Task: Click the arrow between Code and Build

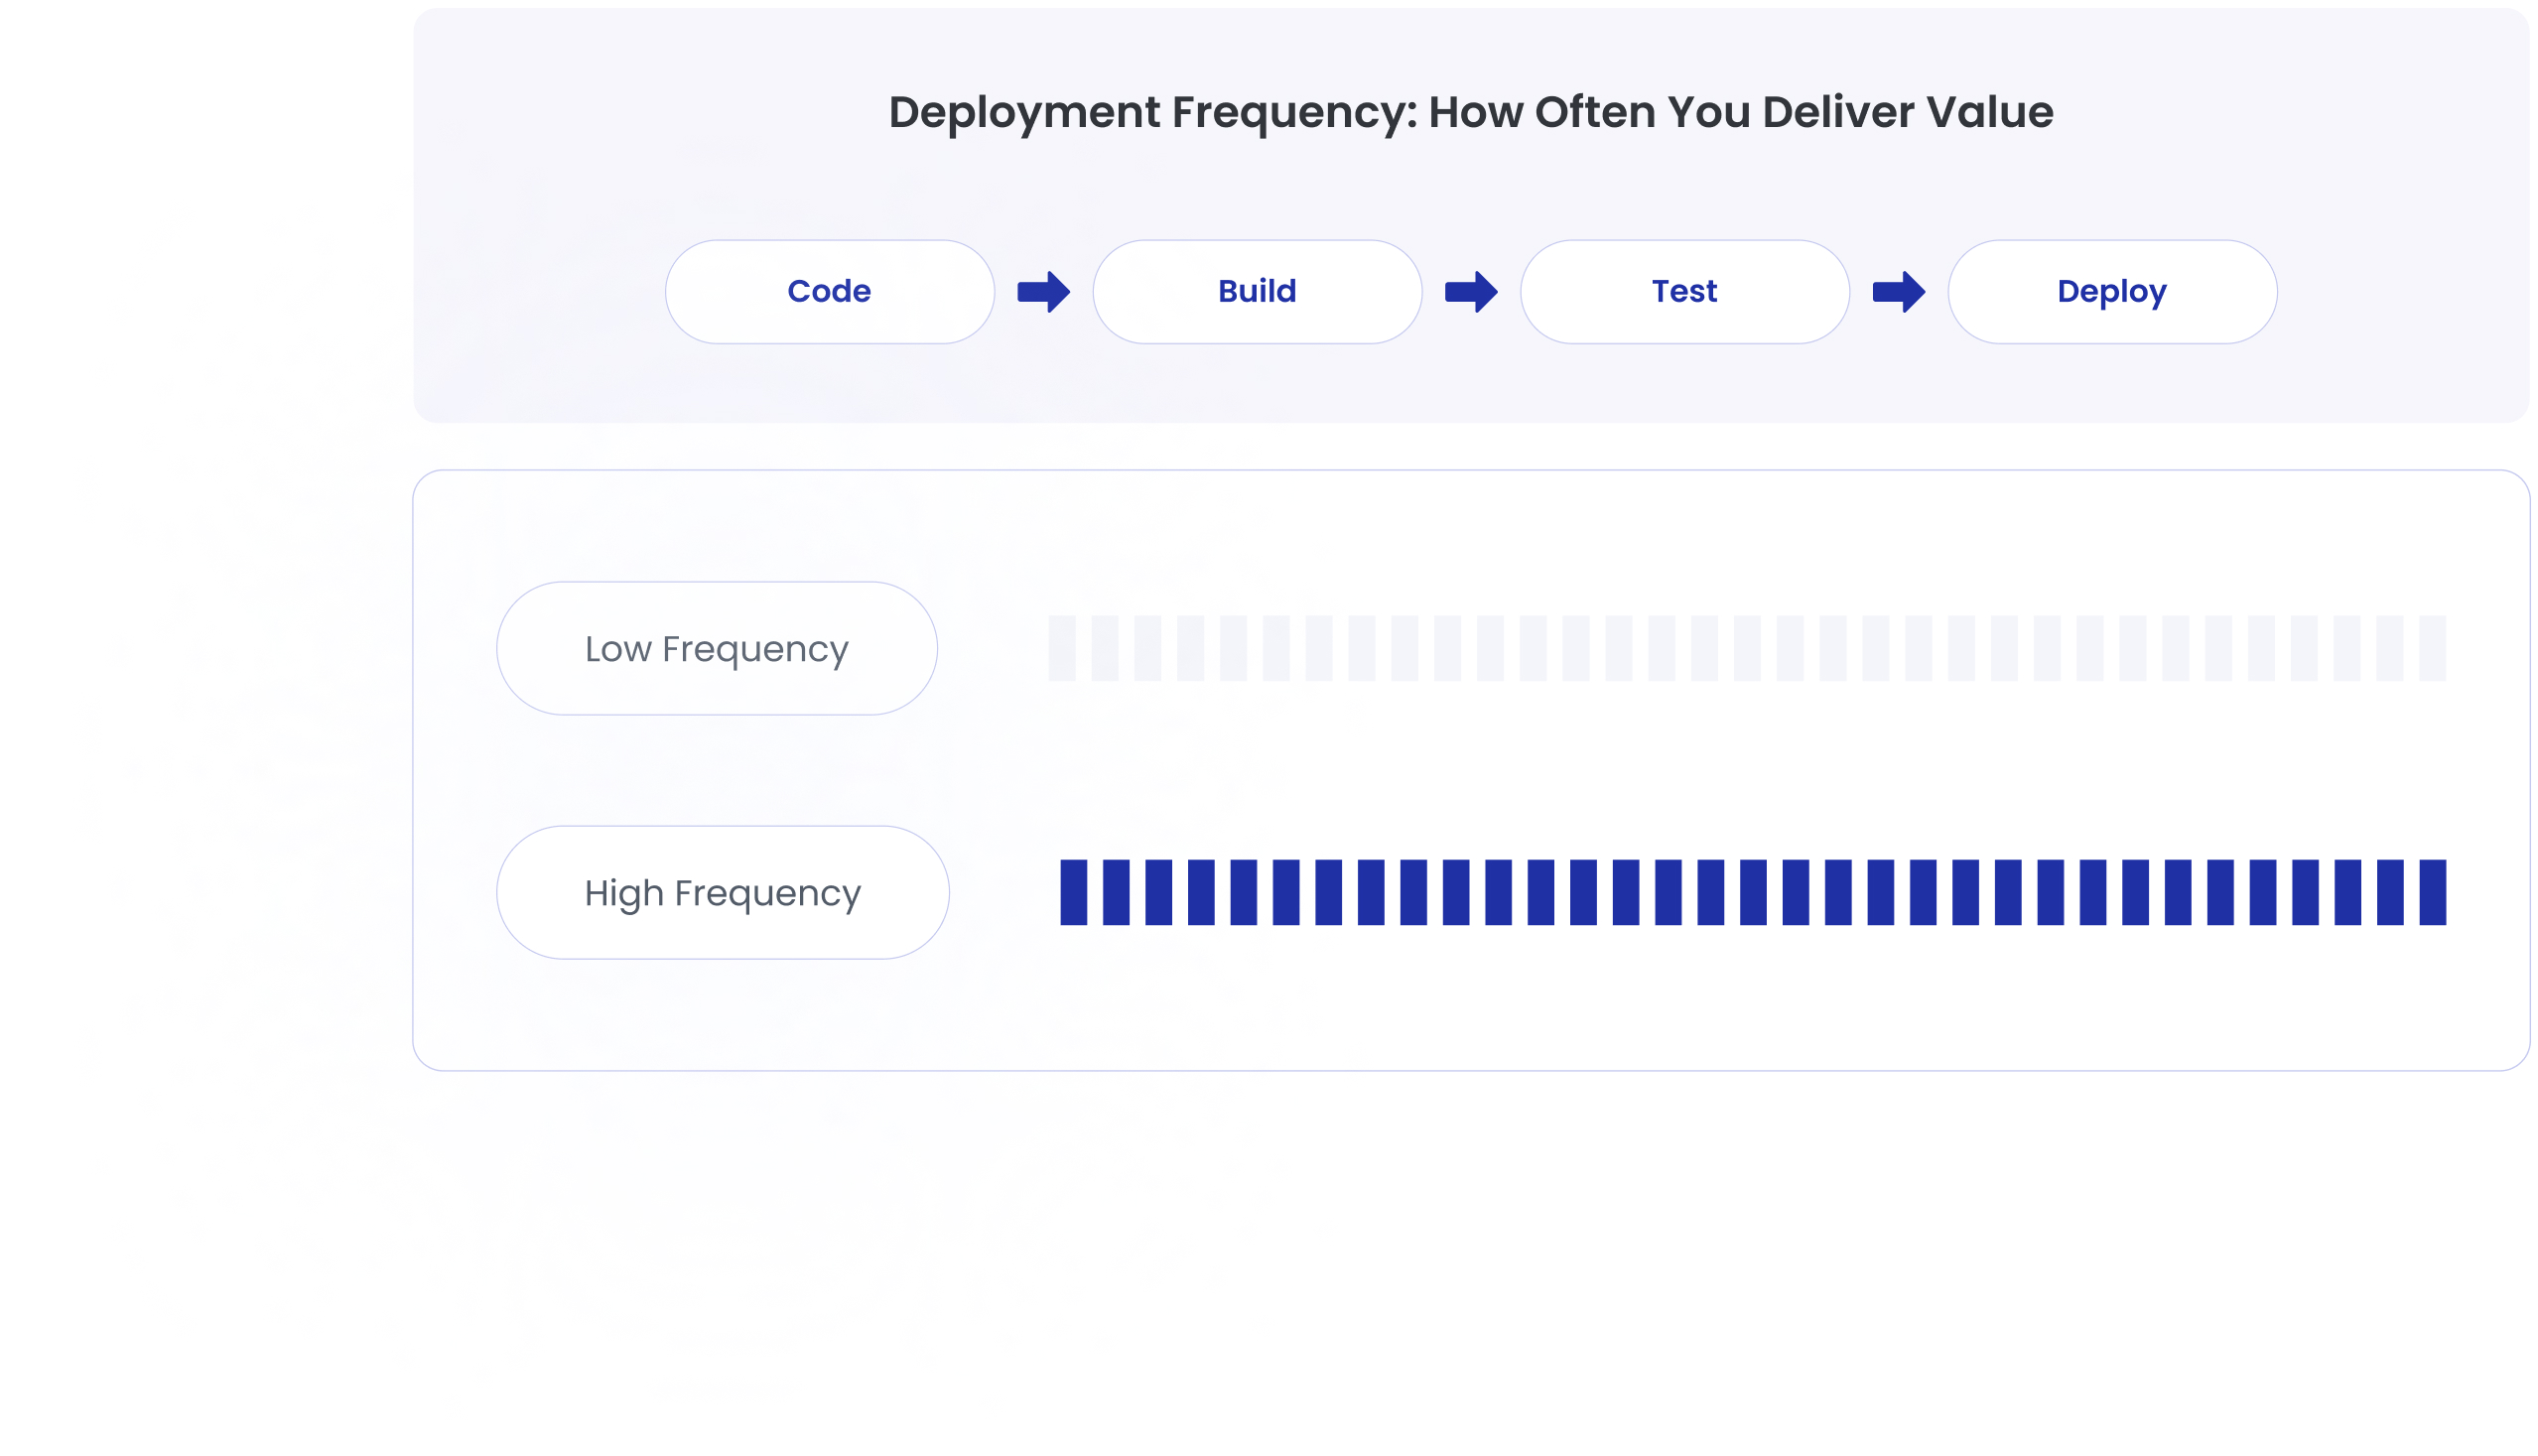Action: click(x=1043, y=292)
